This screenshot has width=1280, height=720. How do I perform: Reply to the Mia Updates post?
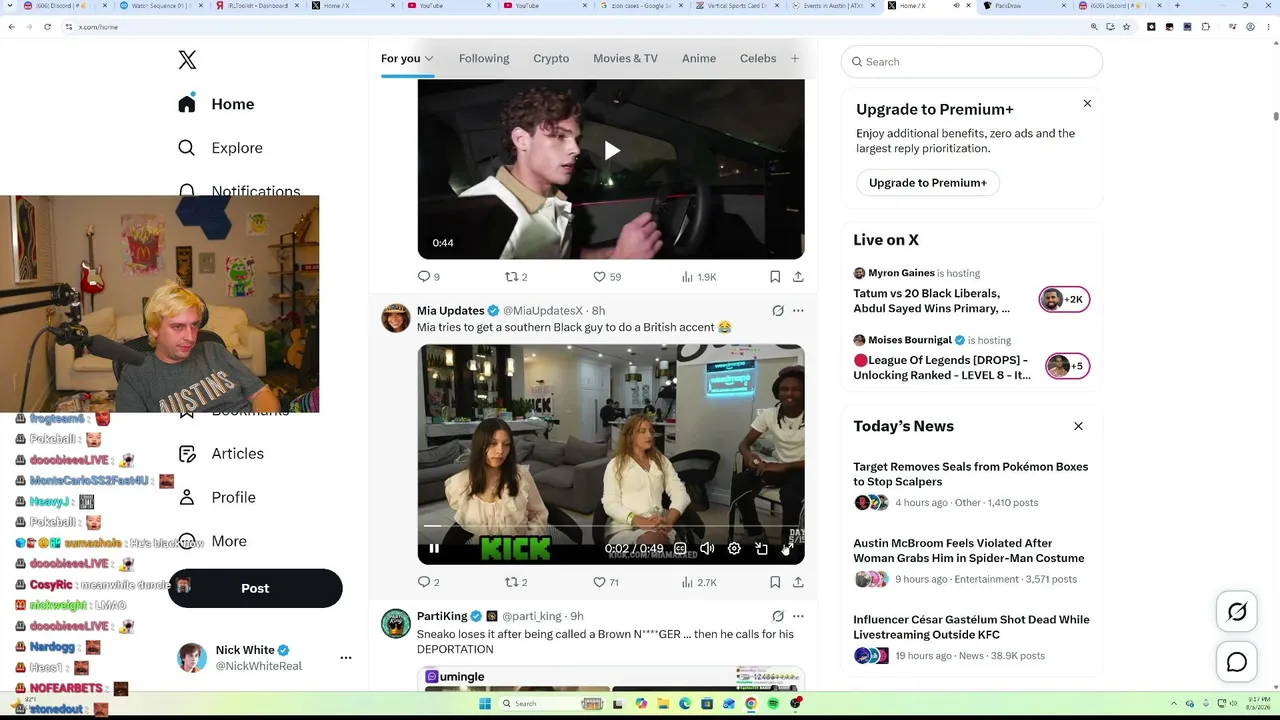(x=428, y=582)
